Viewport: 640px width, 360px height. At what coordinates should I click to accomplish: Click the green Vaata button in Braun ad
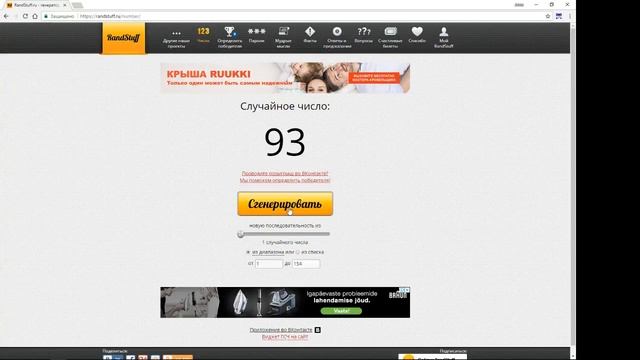[x=341, y=311]
